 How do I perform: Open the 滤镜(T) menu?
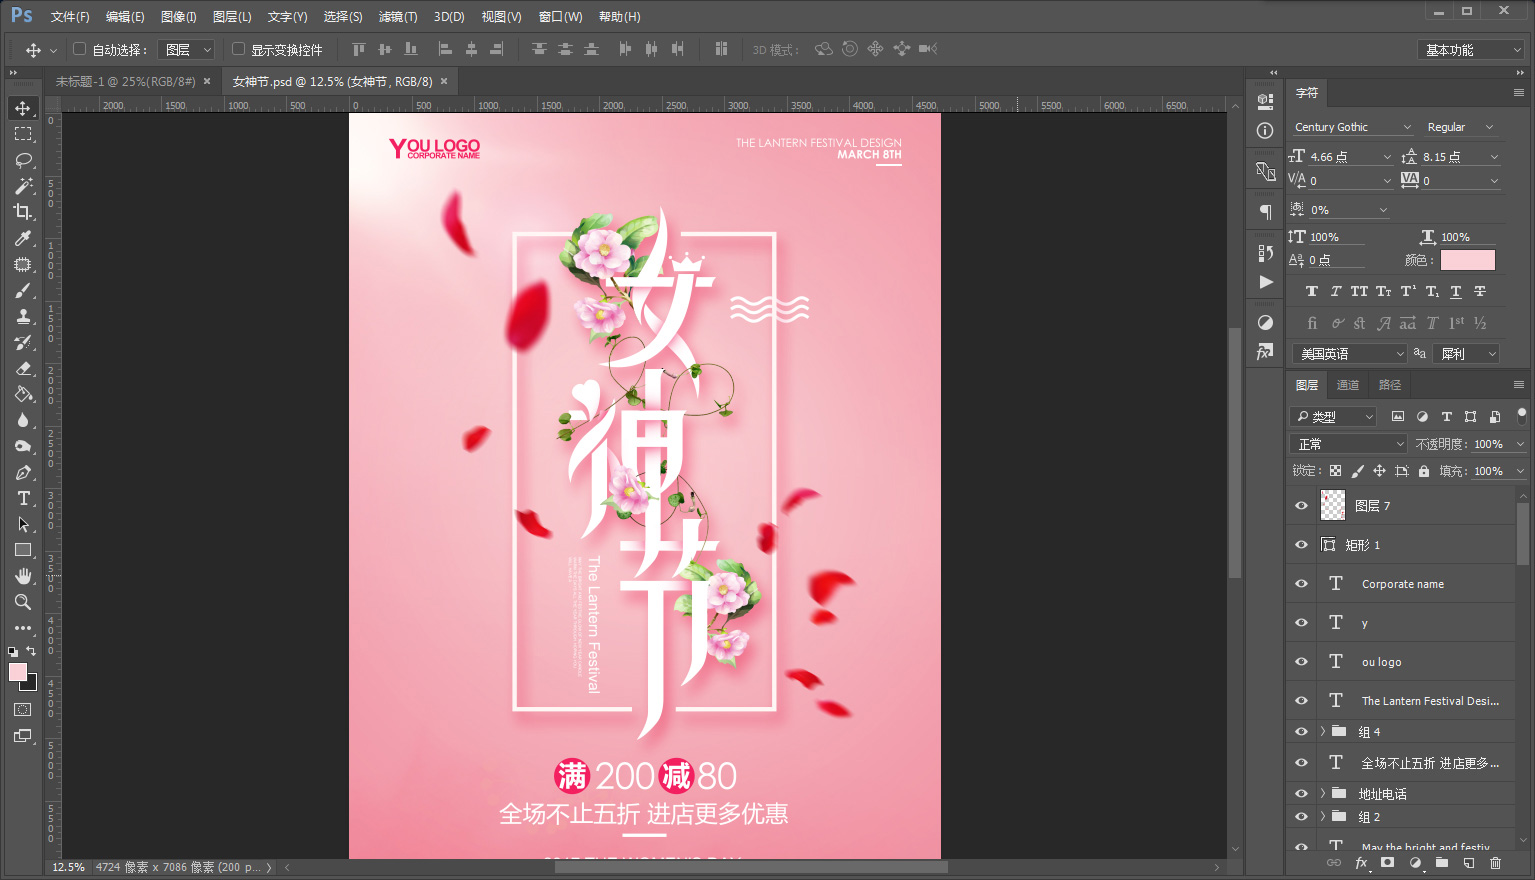398,17
